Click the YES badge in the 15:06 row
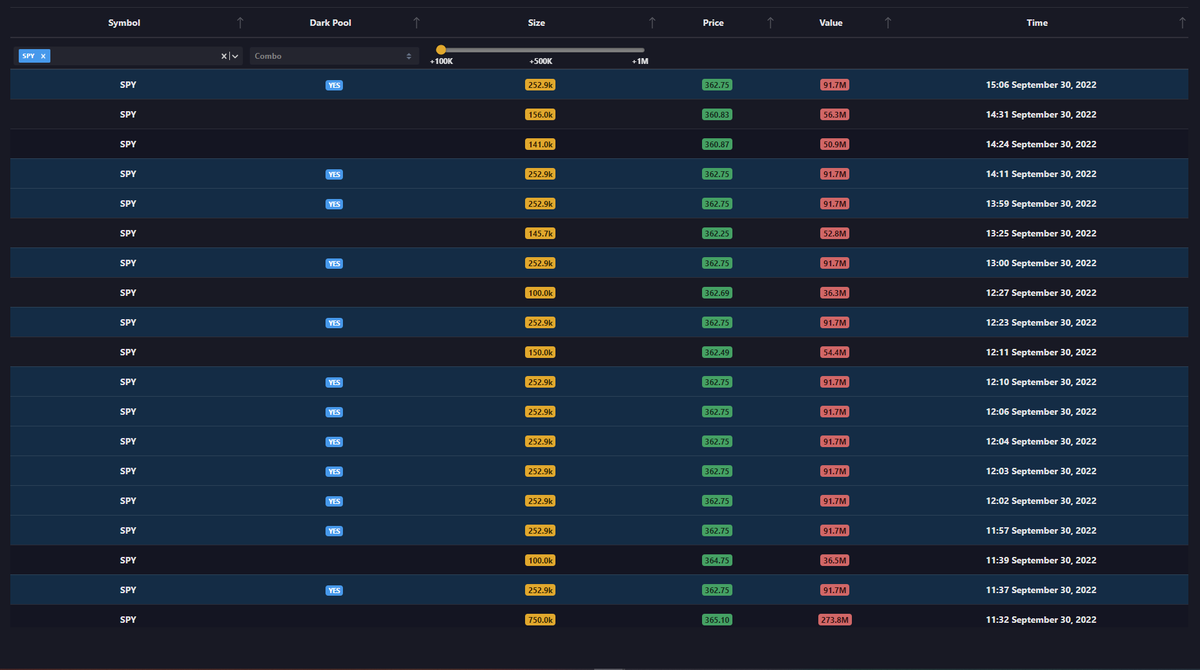The height and width of the screenshot is (670, 1200). point(334,85)
